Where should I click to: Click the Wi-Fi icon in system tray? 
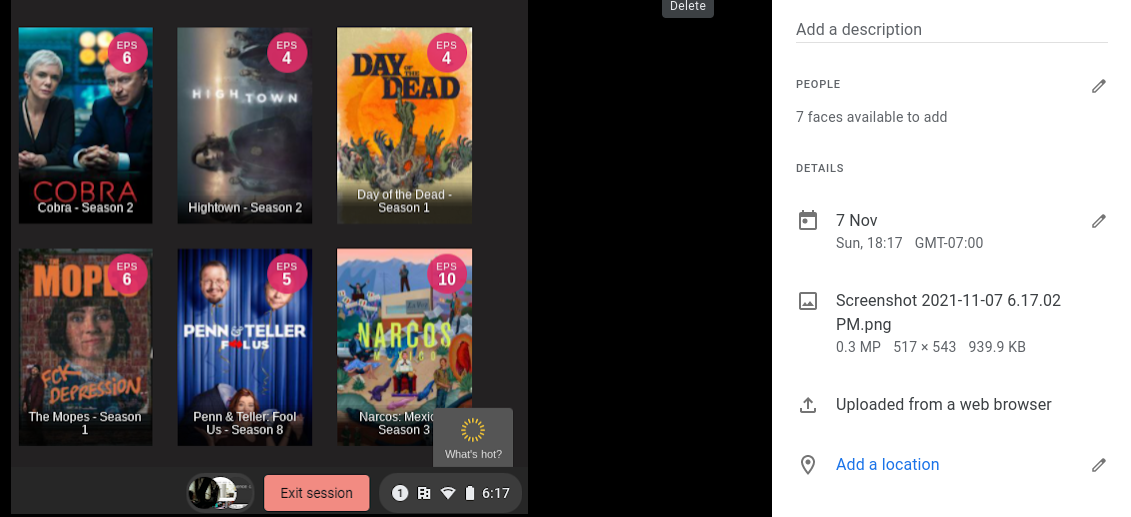(x=448, y=493)
